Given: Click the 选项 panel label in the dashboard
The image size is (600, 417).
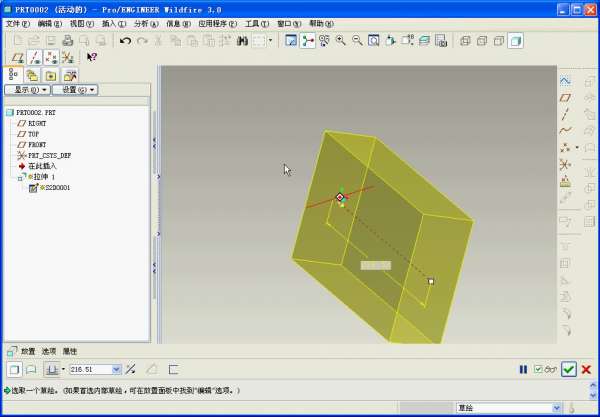Looking at the screenshot, I should (x=49, y=352).
